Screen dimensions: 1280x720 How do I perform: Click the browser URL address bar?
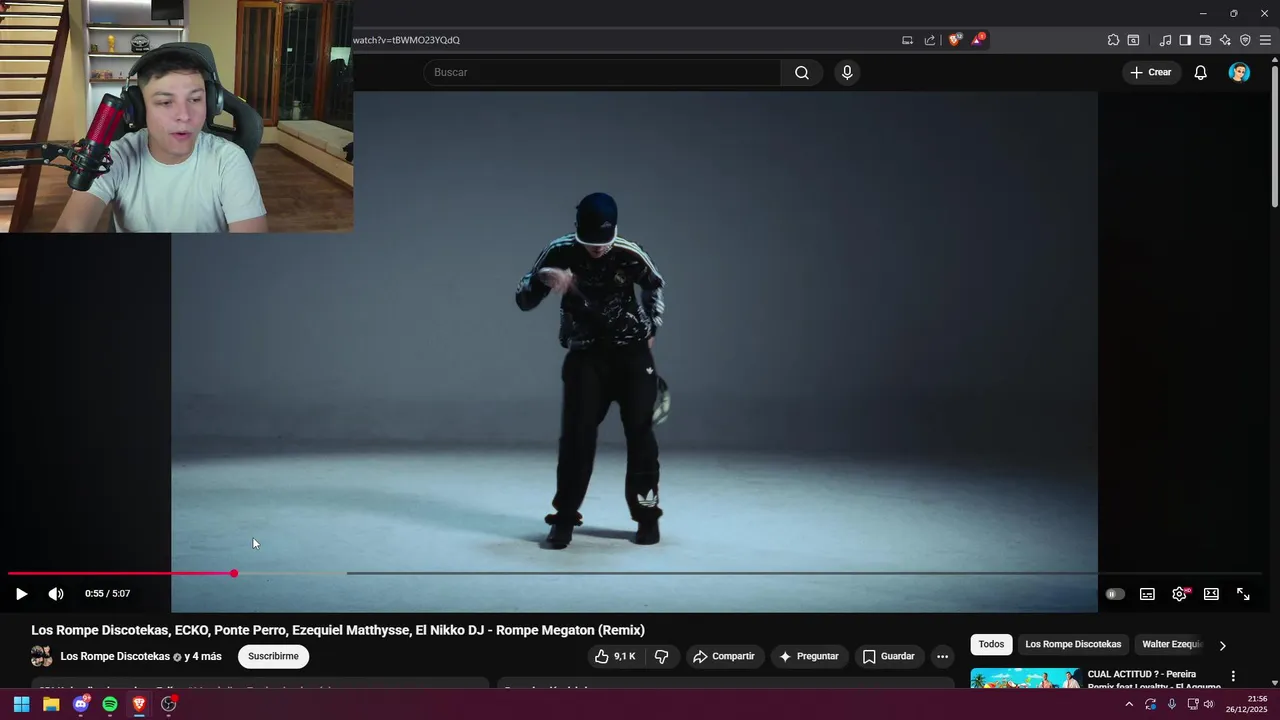pyautogui.click(x=620, y=40)
